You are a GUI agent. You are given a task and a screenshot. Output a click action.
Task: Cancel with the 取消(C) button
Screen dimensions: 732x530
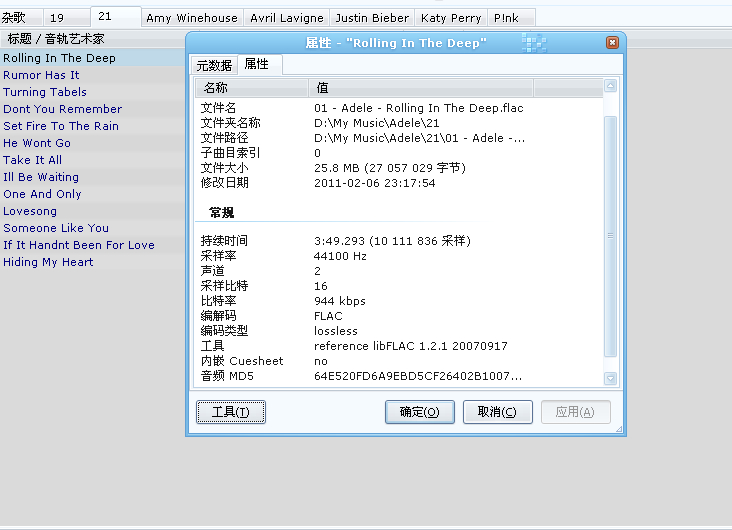[x=498, y=412]
